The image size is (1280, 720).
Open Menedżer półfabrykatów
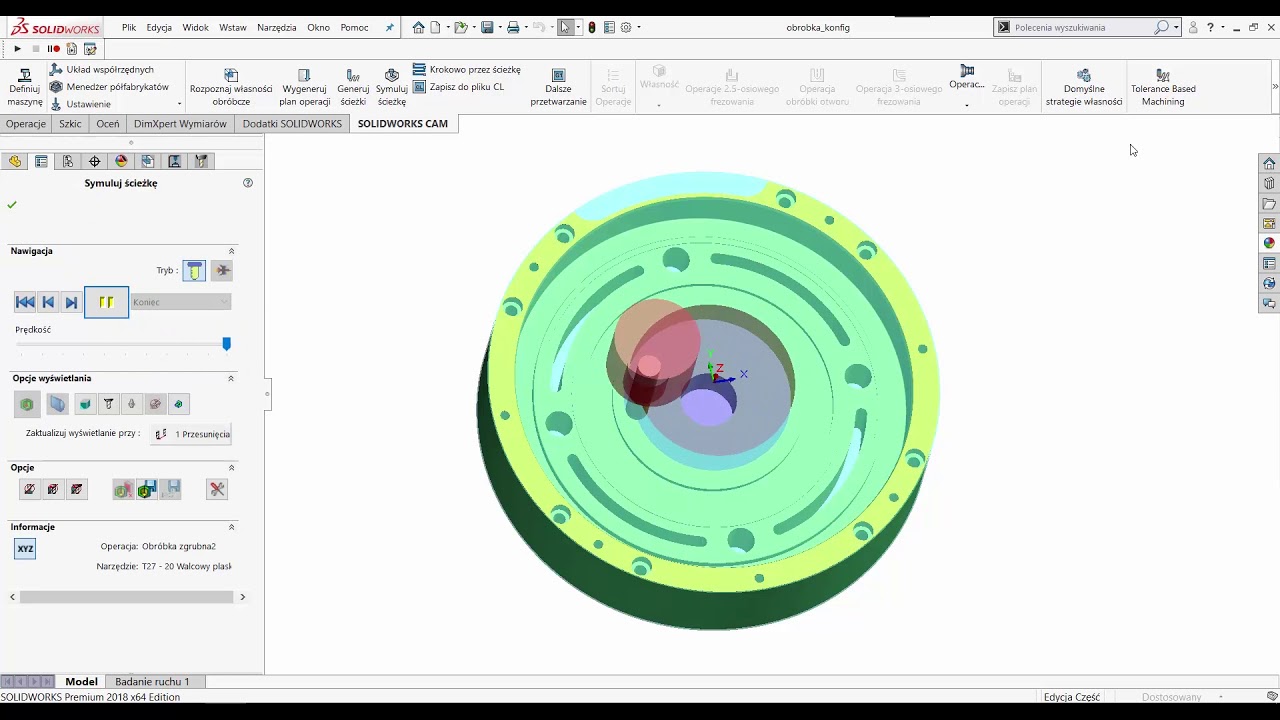109,87
